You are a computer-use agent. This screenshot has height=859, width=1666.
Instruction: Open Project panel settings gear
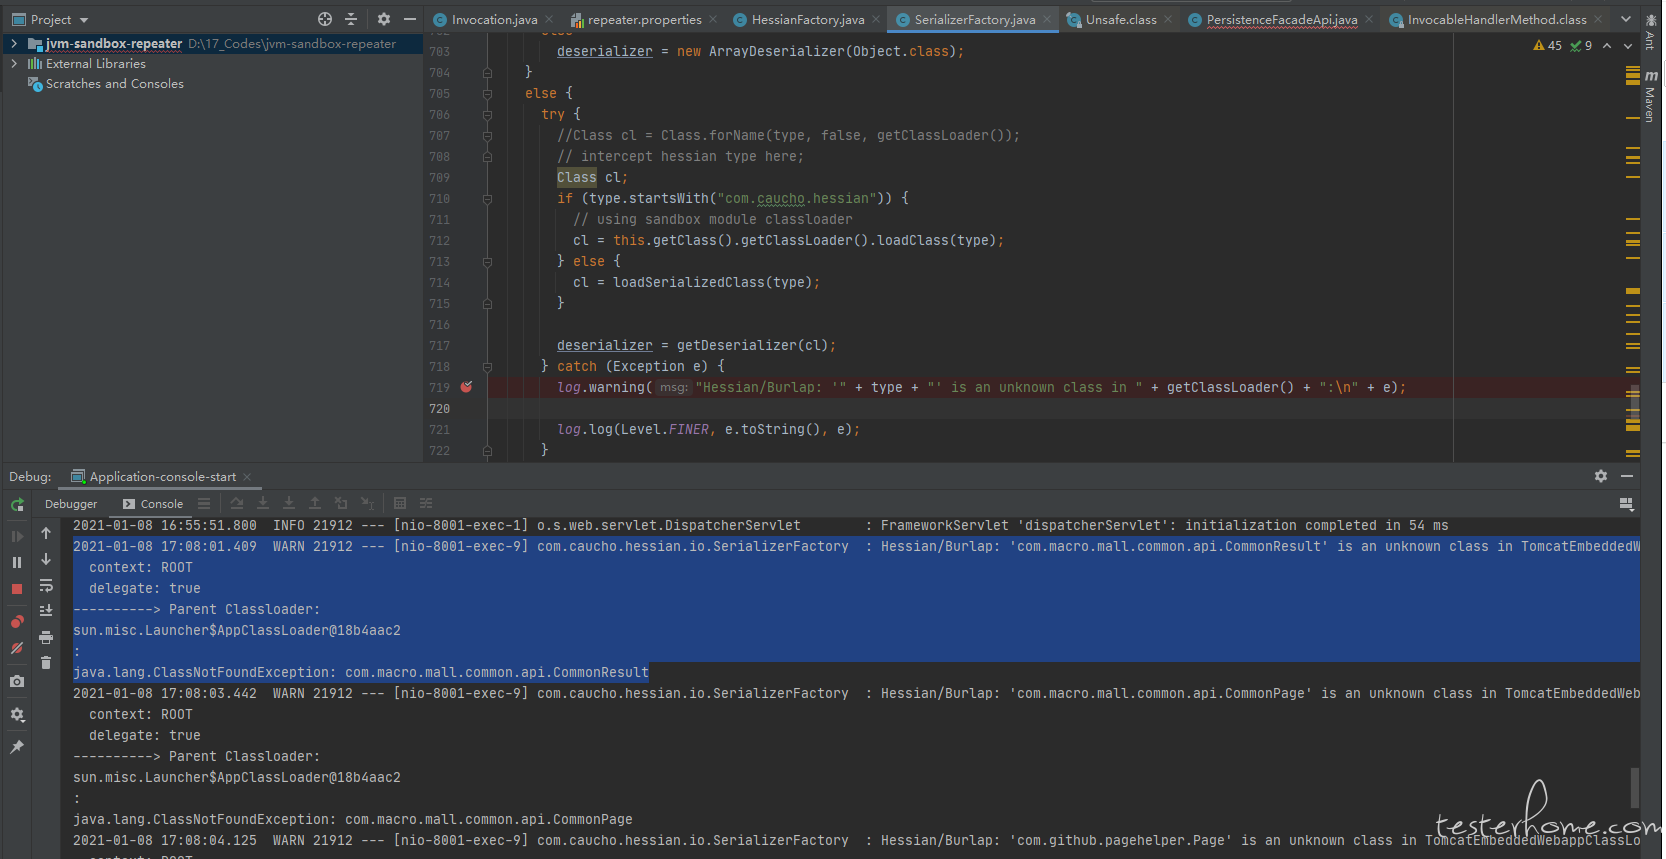[x=384, y=19]
